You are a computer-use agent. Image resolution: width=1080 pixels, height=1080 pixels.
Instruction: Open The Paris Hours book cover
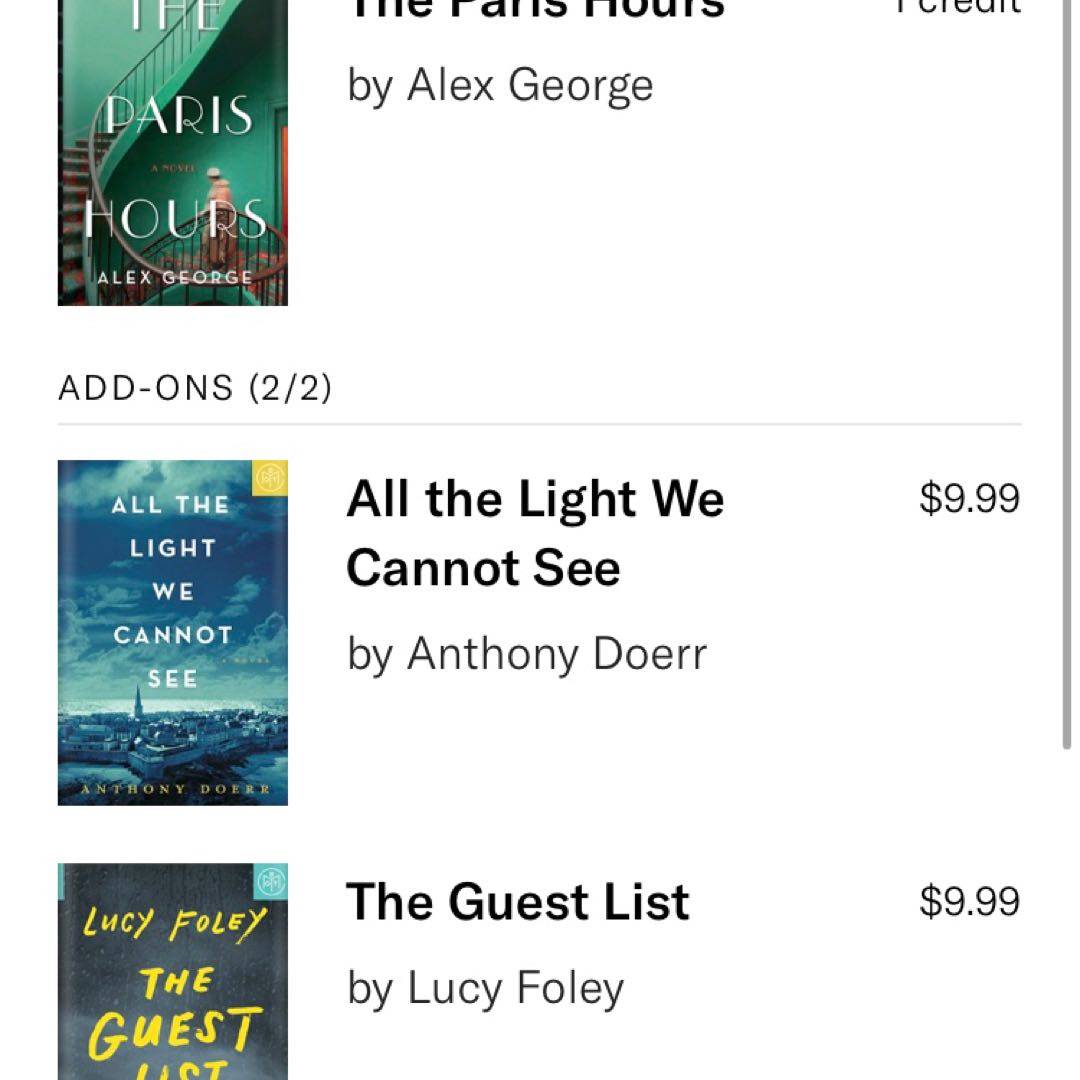(x=172, y=150)
